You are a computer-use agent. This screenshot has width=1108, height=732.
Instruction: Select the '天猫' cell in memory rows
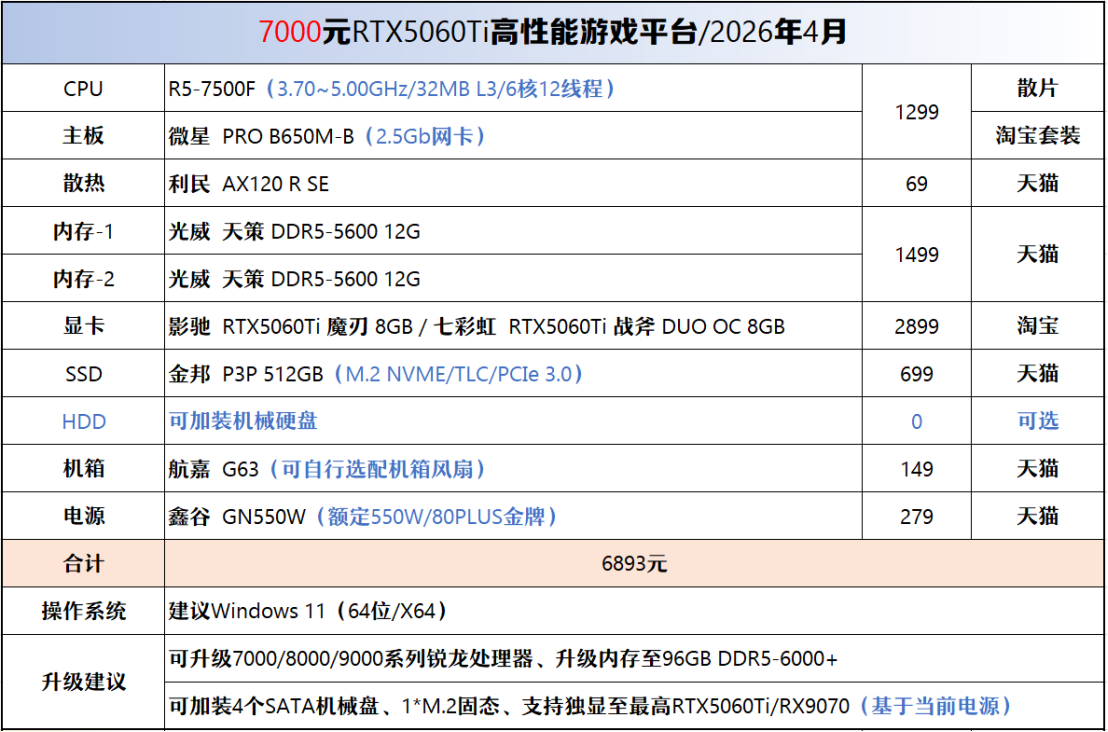coord(1038,254)
